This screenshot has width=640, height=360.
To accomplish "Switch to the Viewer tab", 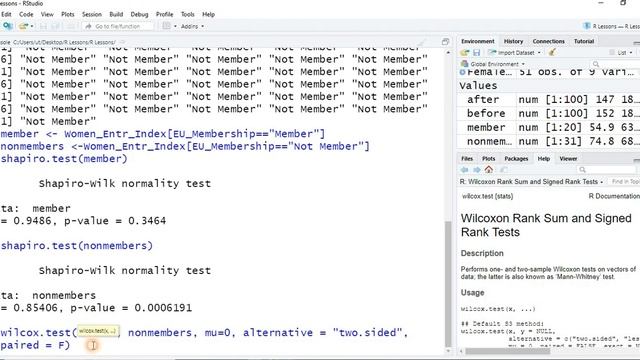I will (568, 159).
